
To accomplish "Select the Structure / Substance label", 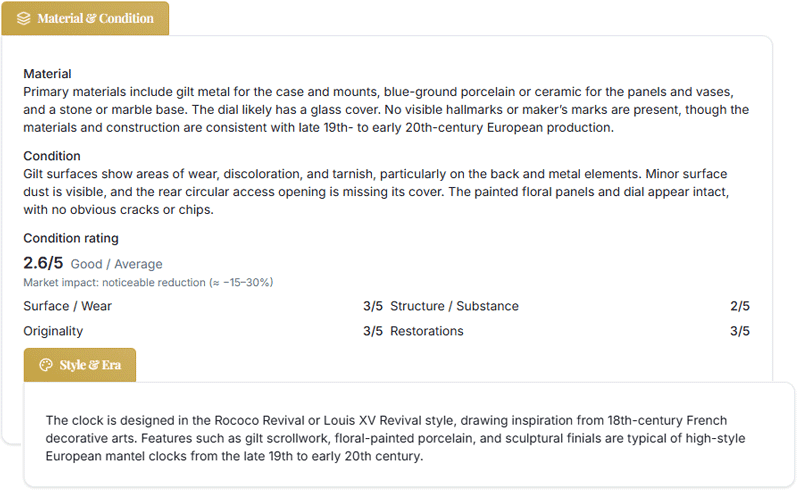I will [x=454, y=306].
